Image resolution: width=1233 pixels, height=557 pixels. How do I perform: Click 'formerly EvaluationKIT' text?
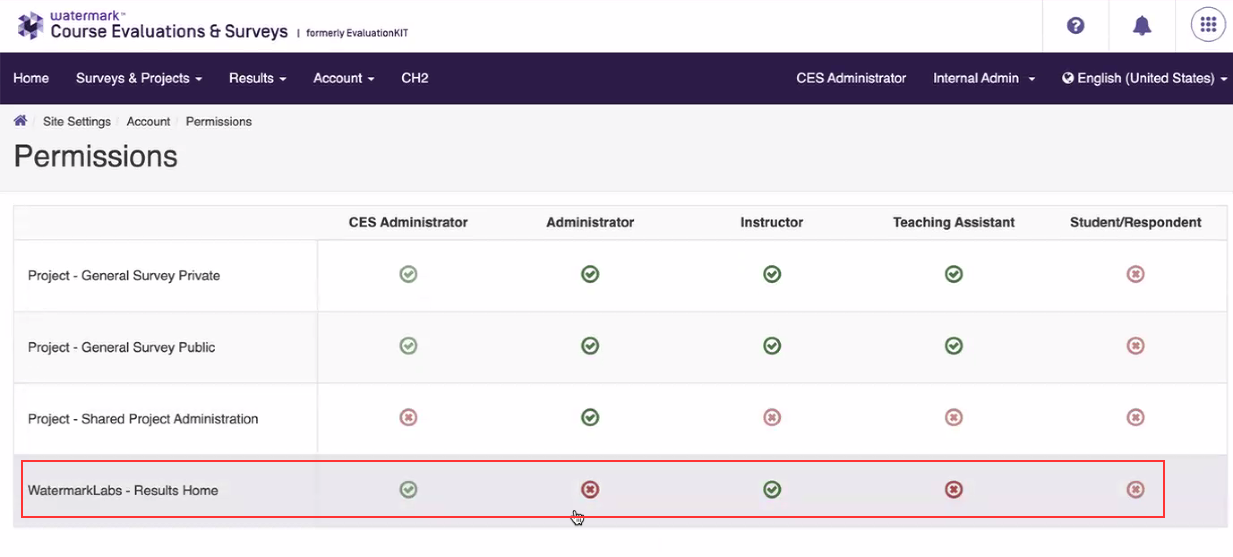point(357,33)
